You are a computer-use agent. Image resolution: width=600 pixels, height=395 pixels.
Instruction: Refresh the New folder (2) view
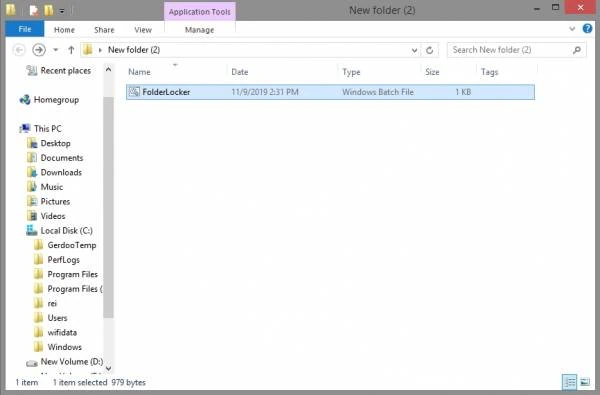pyautogui.click(x=429, y=50)
